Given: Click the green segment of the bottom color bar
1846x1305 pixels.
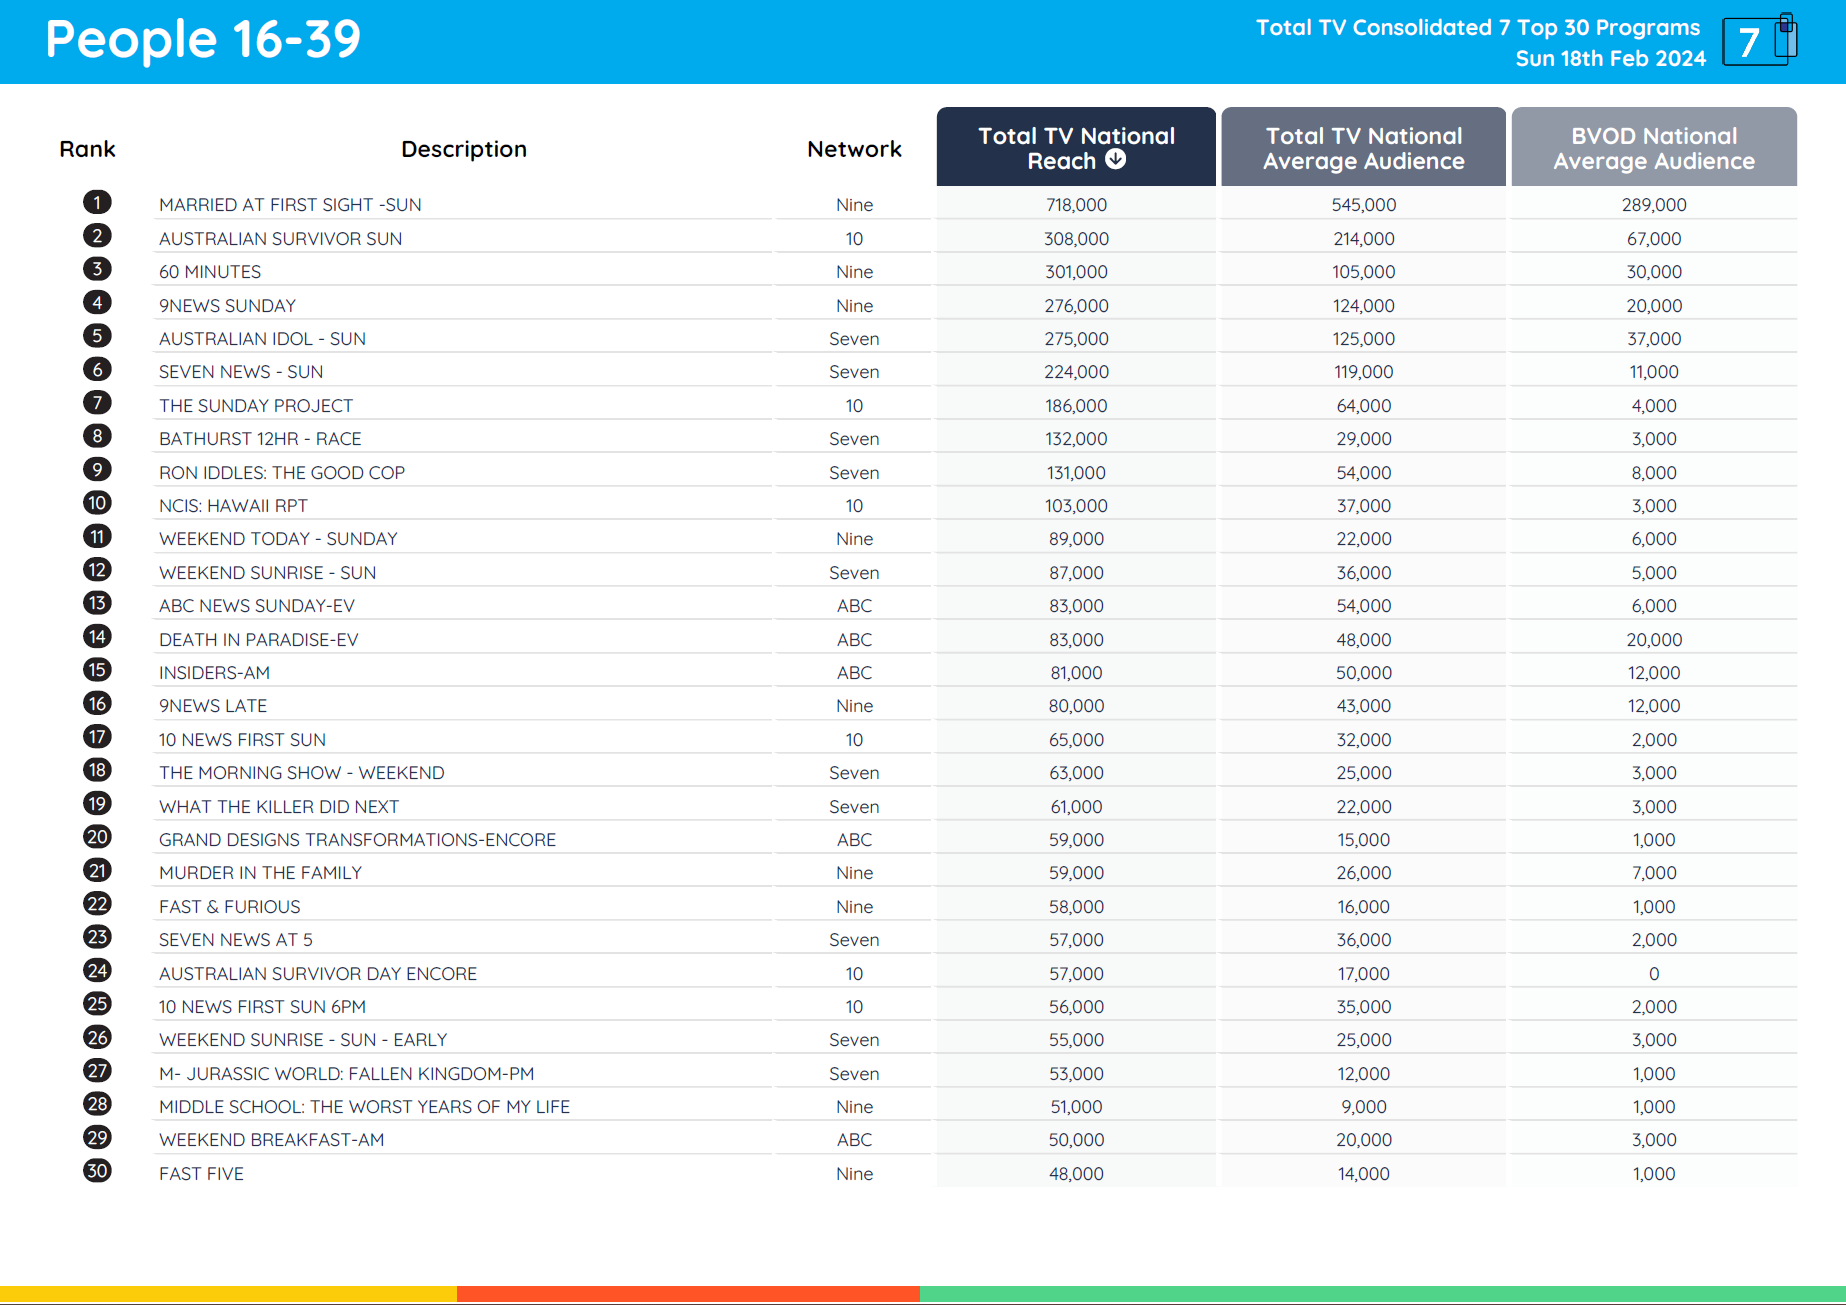Looking at the screenshot, I should point(1385,1290).
